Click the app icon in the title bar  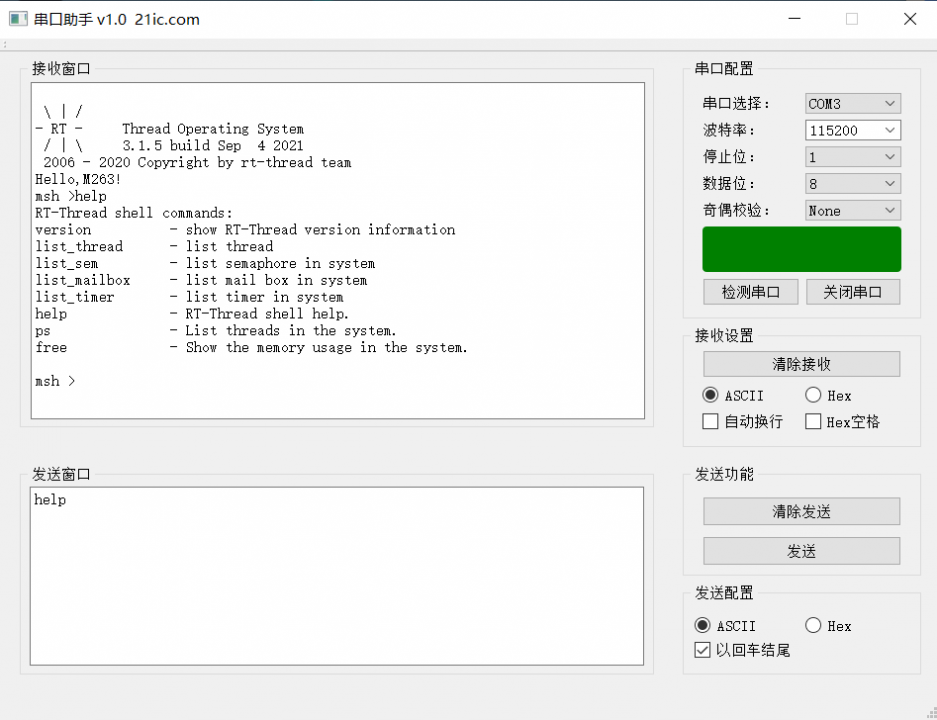(18, 19)
